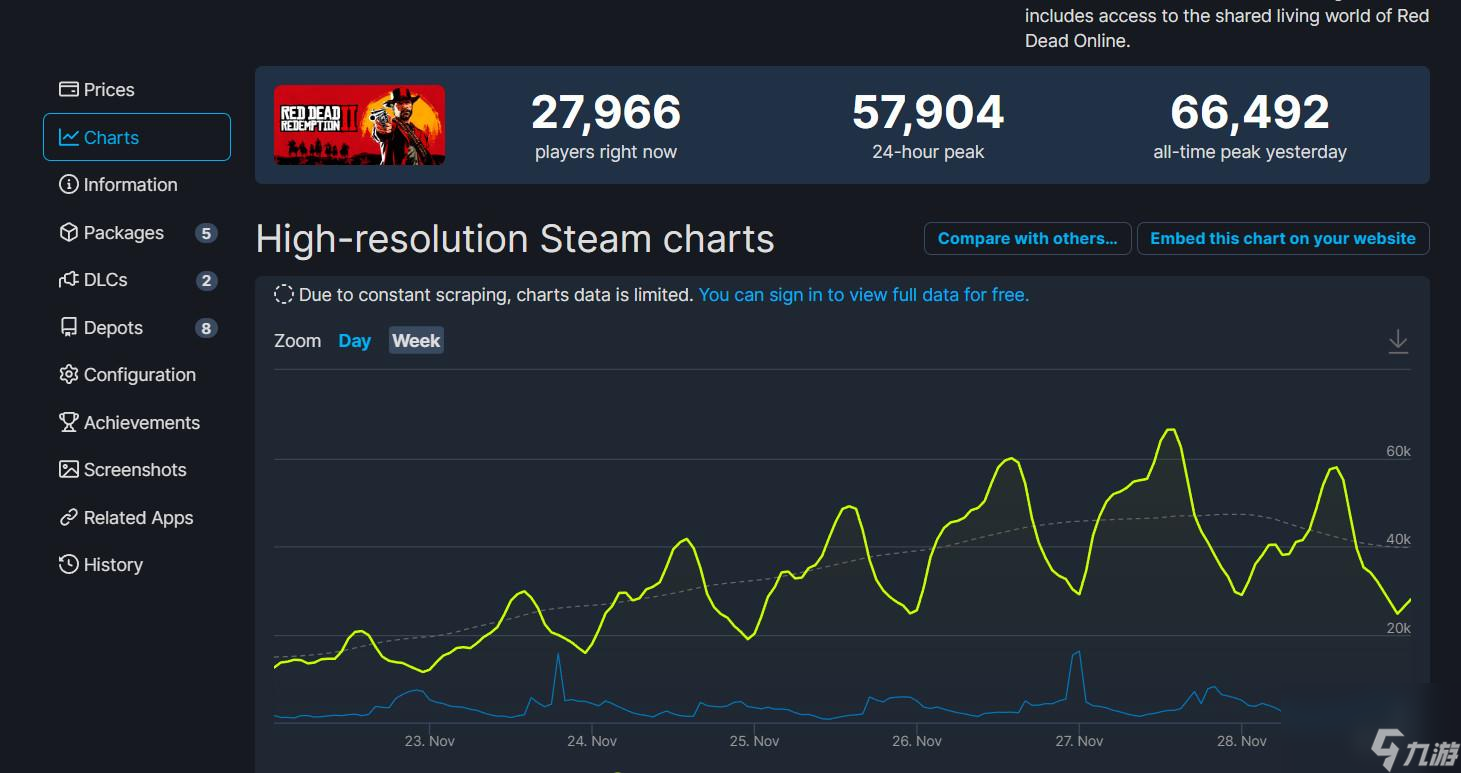
Task: Download chart data via the arrow icon
Action: point(1398,342)
